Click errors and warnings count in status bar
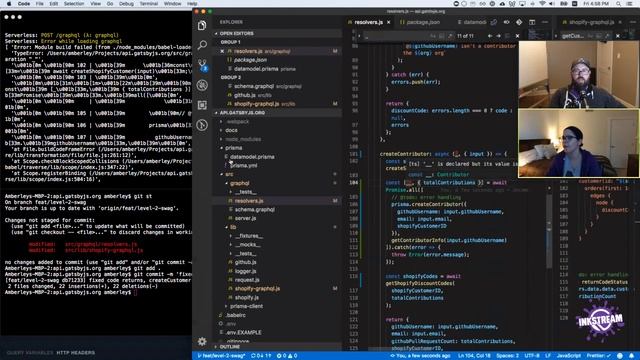640x360 pixels. 287,356
